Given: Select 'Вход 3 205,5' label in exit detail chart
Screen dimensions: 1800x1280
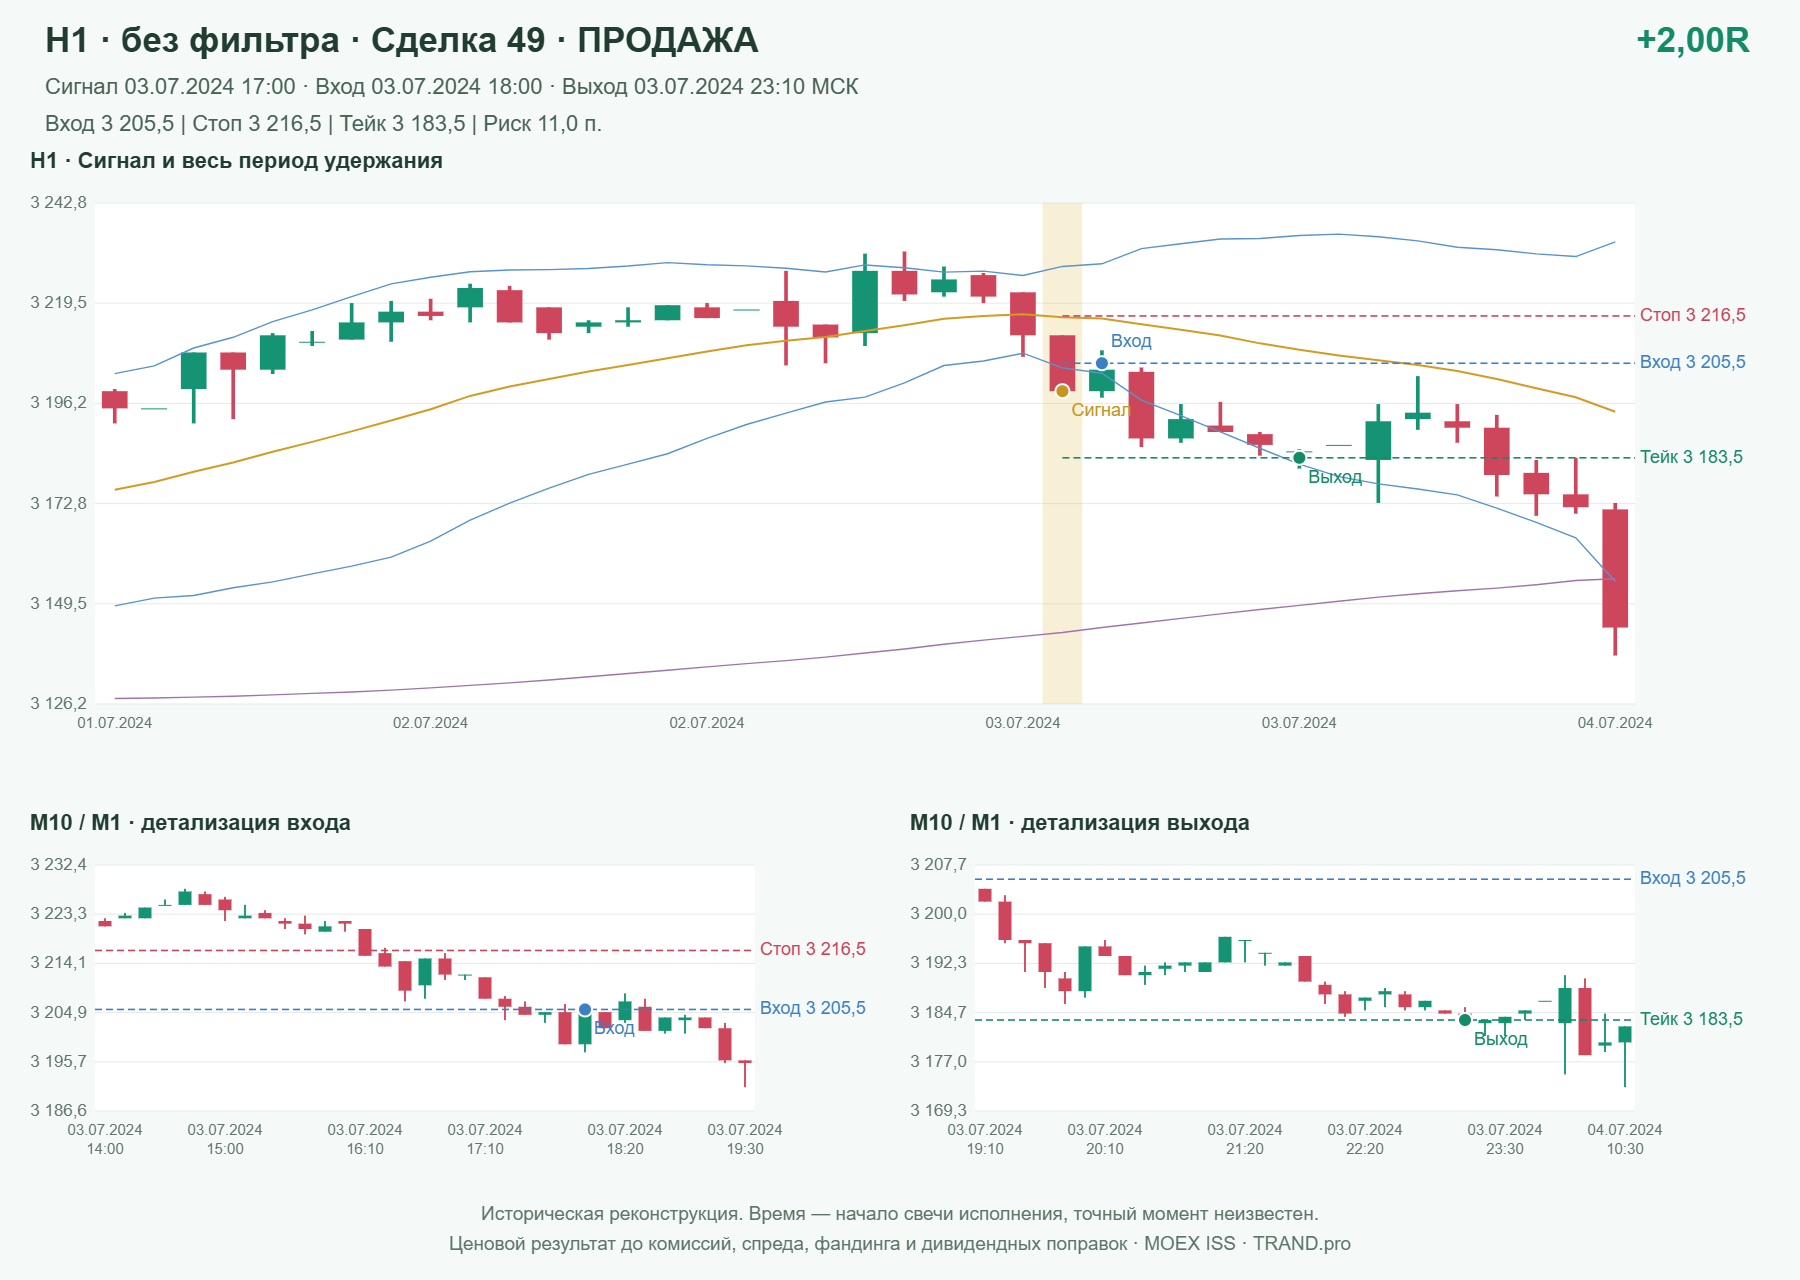Looking at the screenshot, I should click(x=1692, y=878).
